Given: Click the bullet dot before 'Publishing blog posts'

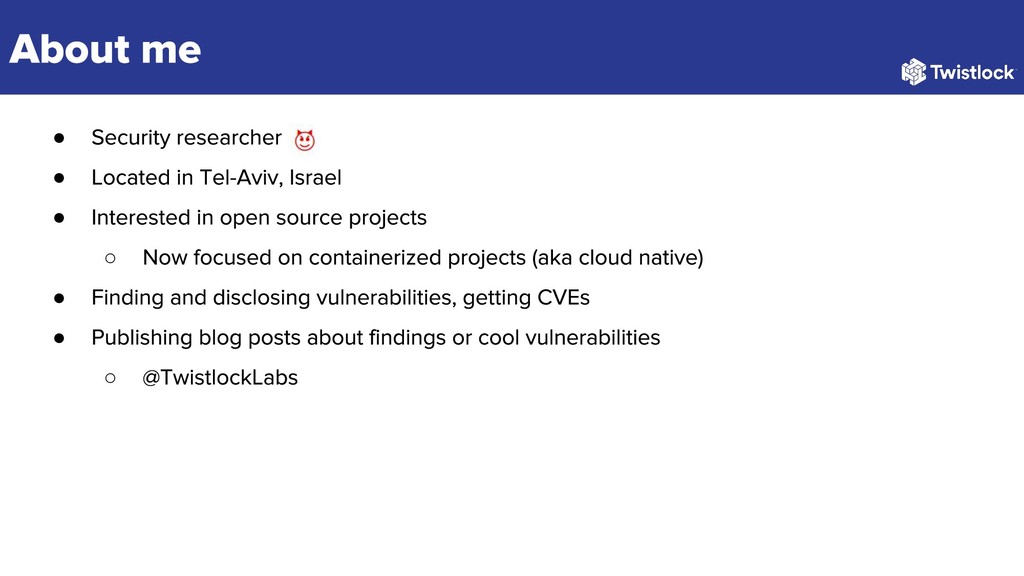Looking at the screenshot, I should (x=59, y=338).
